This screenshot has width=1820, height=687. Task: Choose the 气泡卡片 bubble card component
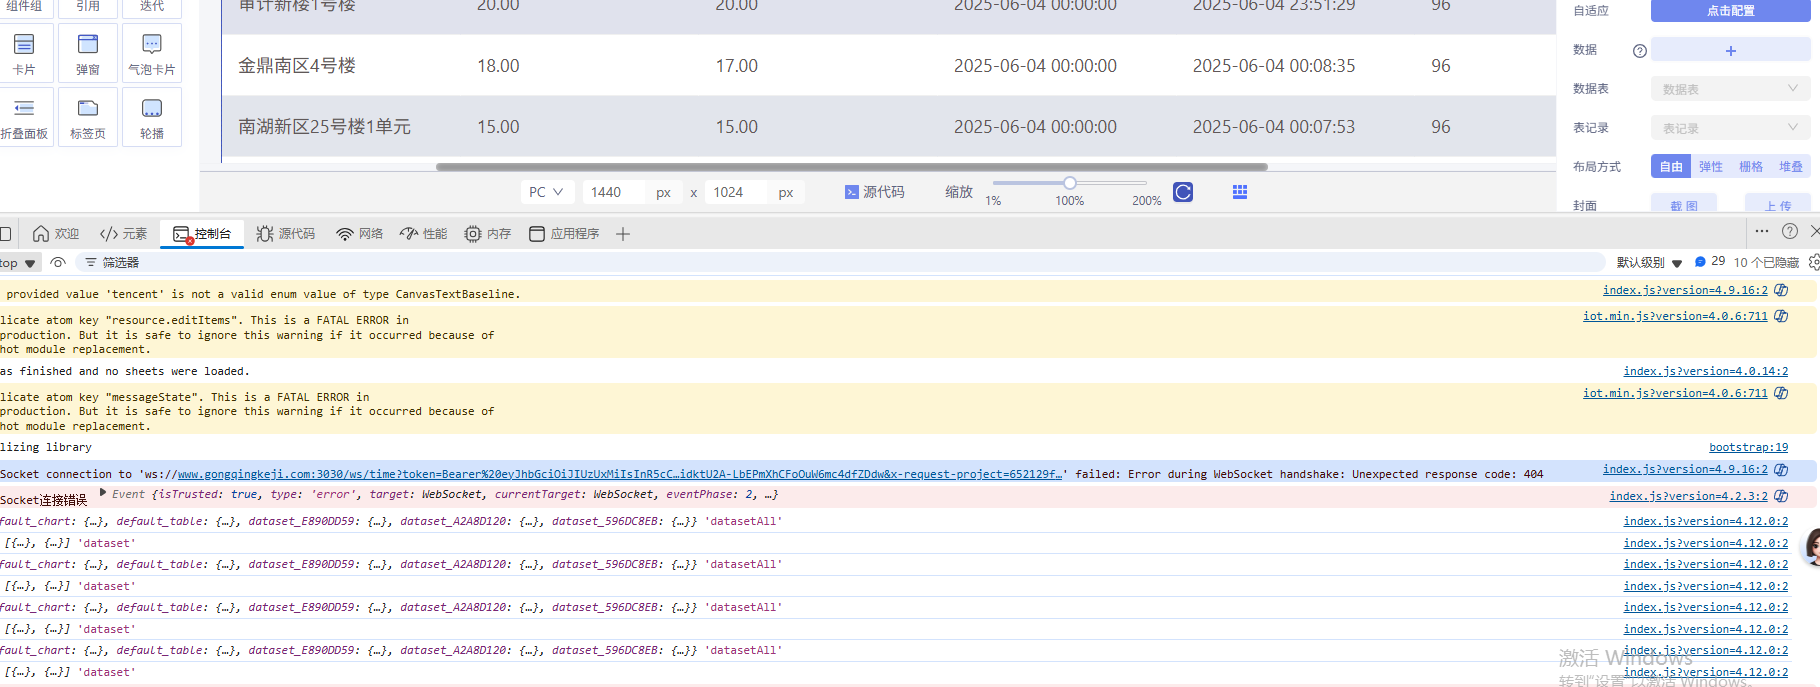[x=152, y=53]
